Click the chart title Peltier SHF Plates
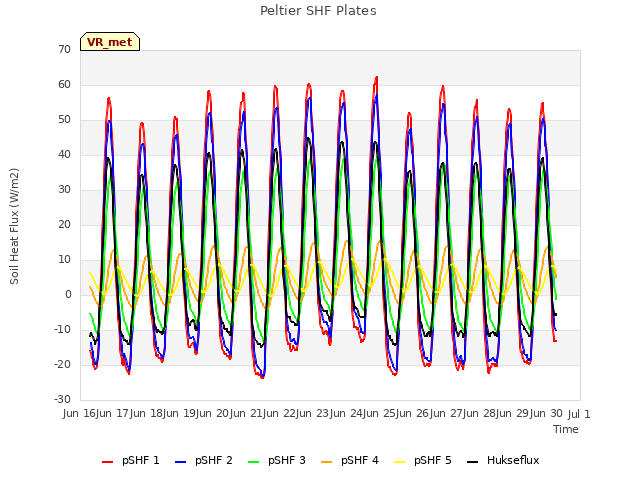This screenshot has height=480, width=640. pyautogui.click(x=318, y=11)
